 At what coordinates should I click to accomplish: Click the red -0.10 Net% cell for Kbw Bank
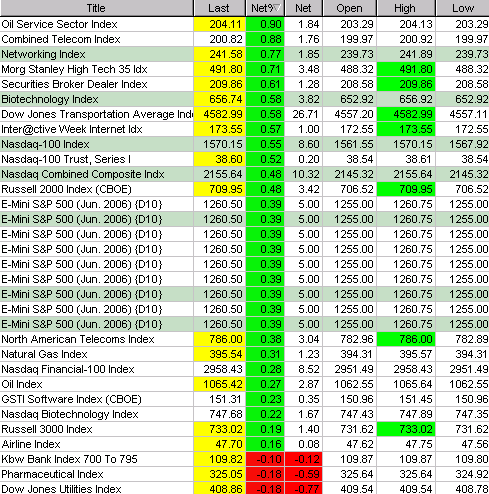265,459
